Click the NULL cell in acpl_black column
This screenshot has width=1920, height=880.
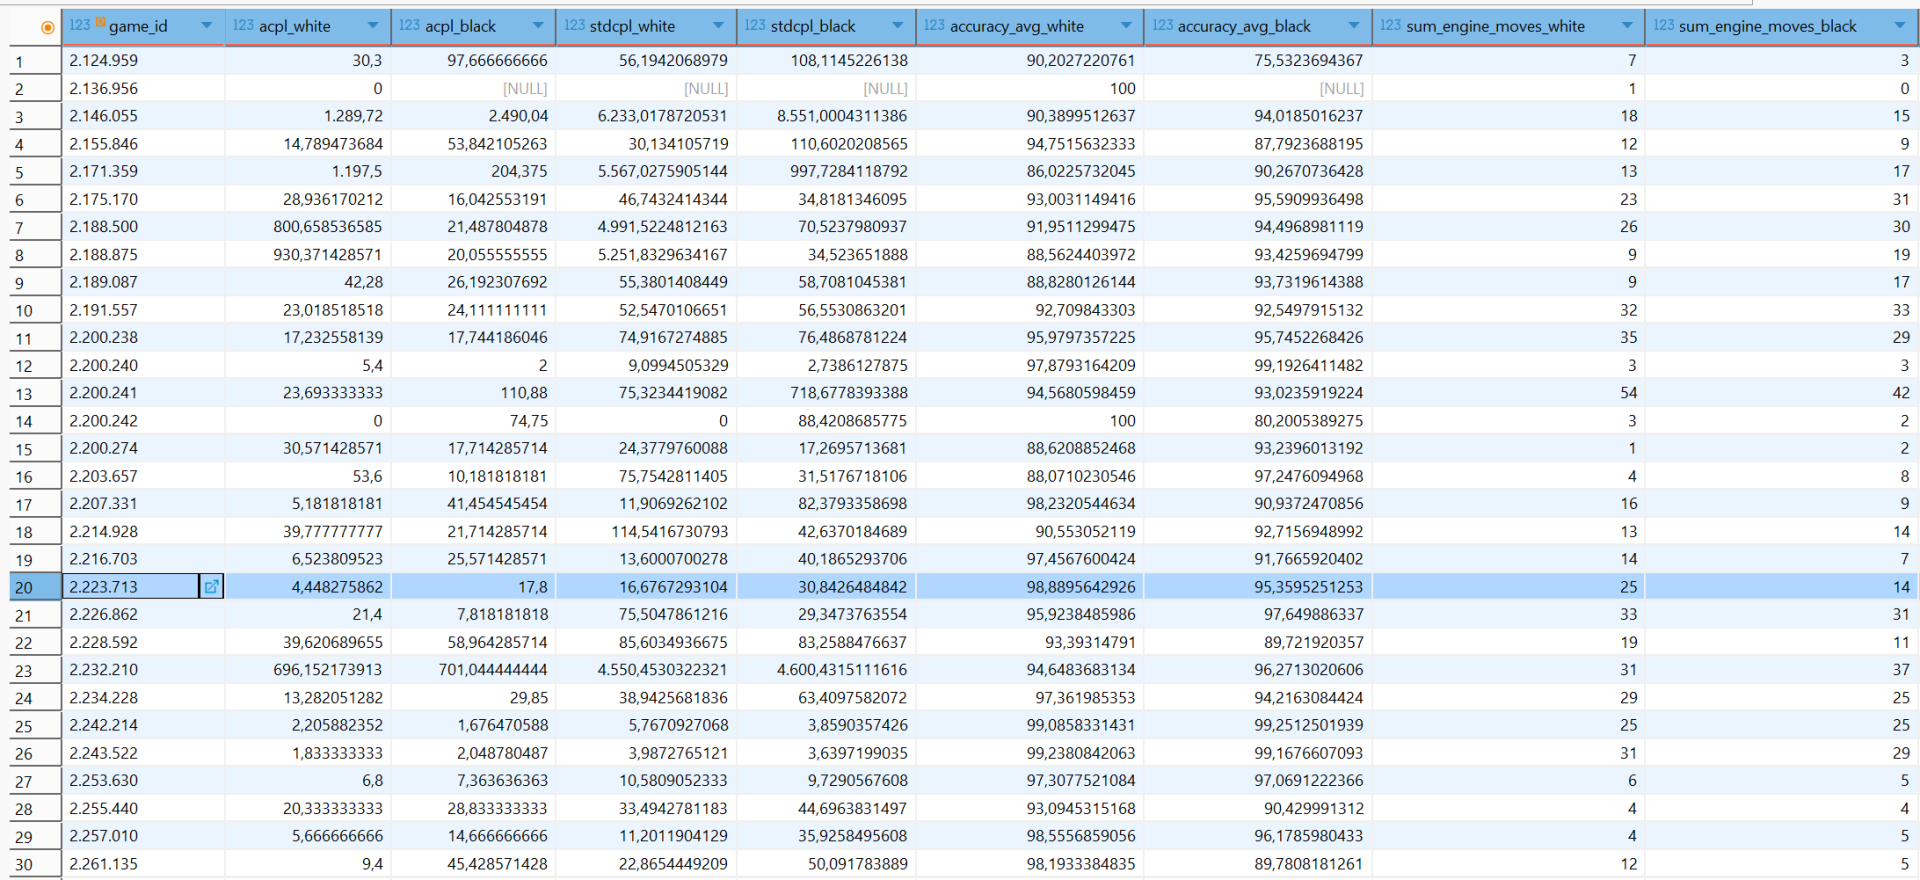(524, 89)
